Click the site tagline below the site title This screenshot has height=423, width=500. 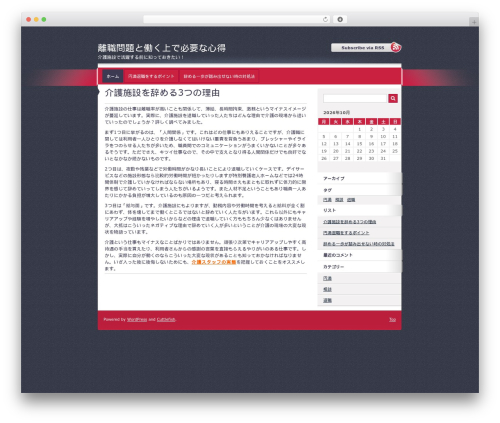point(140,57)
